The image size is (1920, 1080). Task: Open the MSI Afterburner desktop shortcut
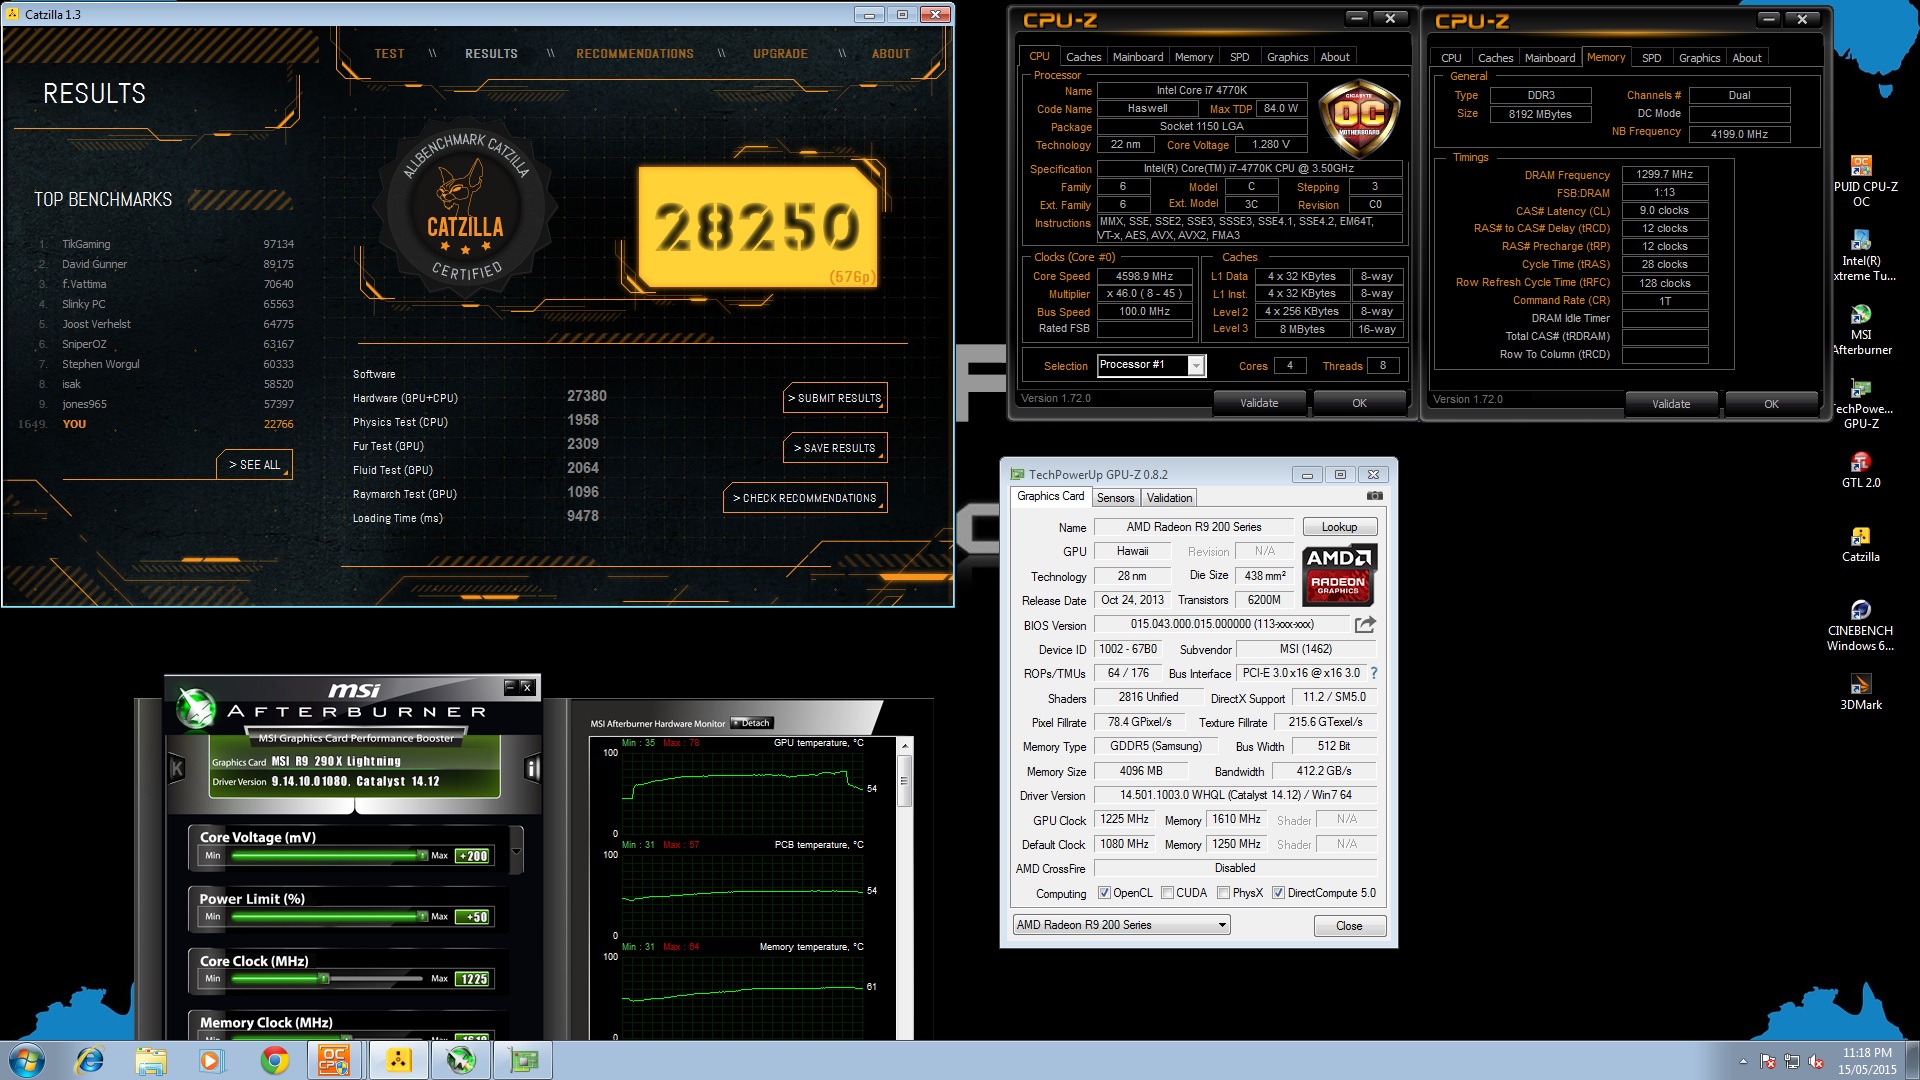pos(1861,330)
